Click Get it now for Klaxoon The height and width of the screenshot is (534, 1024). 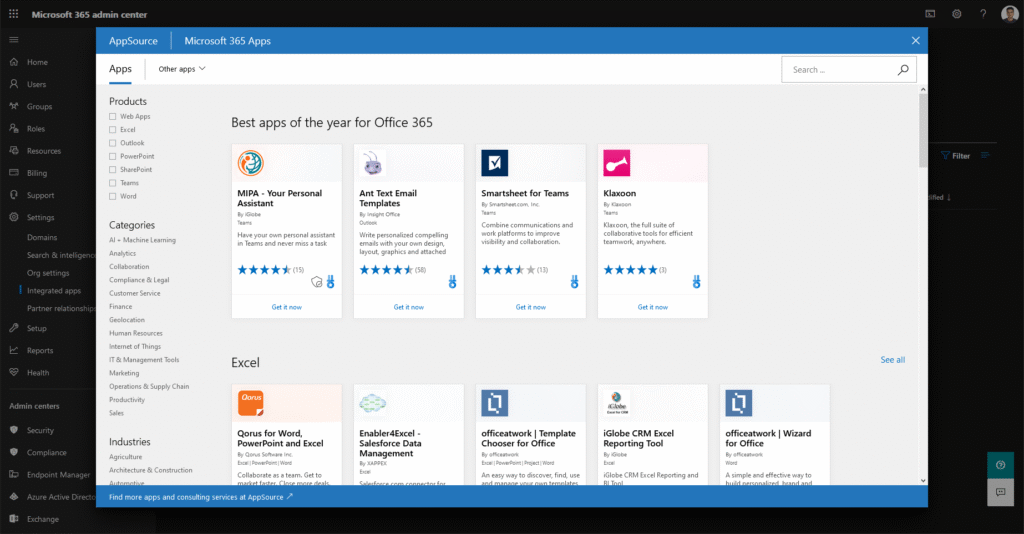[653, 307]
